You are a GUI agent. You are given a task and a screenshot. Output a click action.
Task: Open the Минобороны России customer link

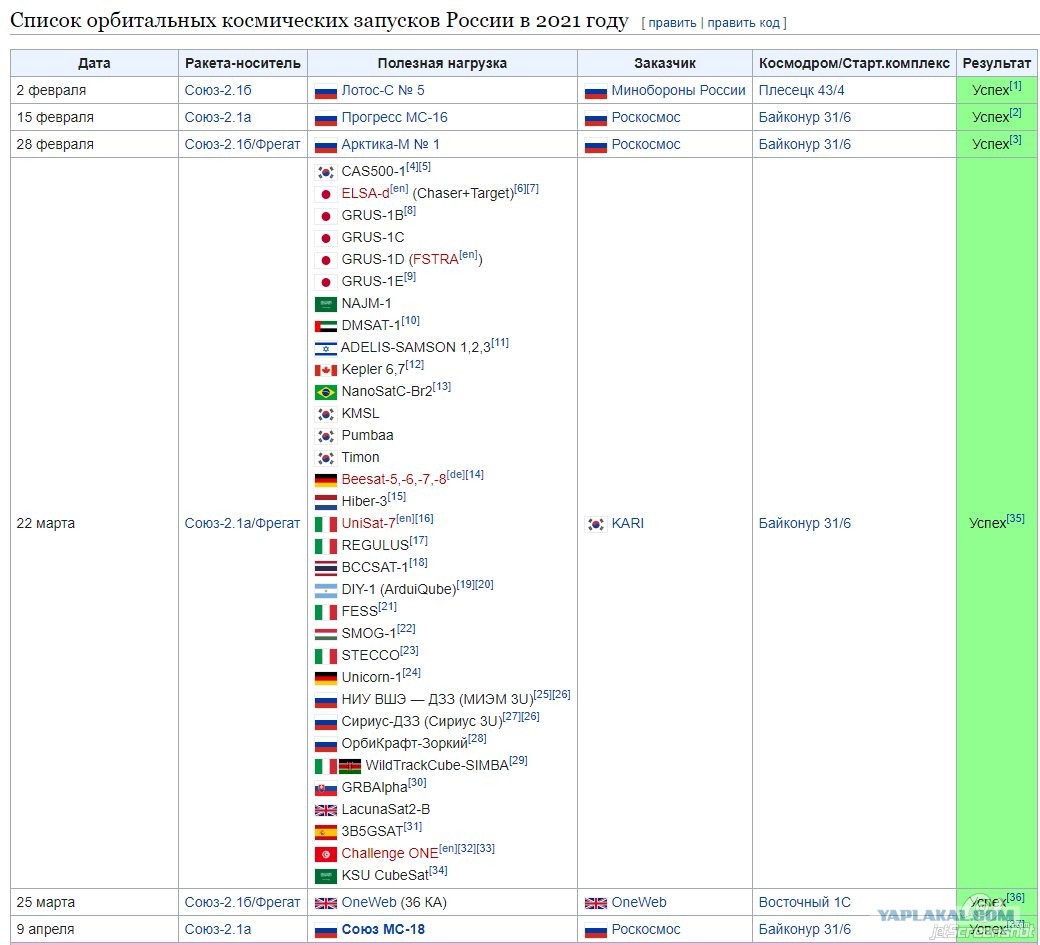click(x=678, y=90)
